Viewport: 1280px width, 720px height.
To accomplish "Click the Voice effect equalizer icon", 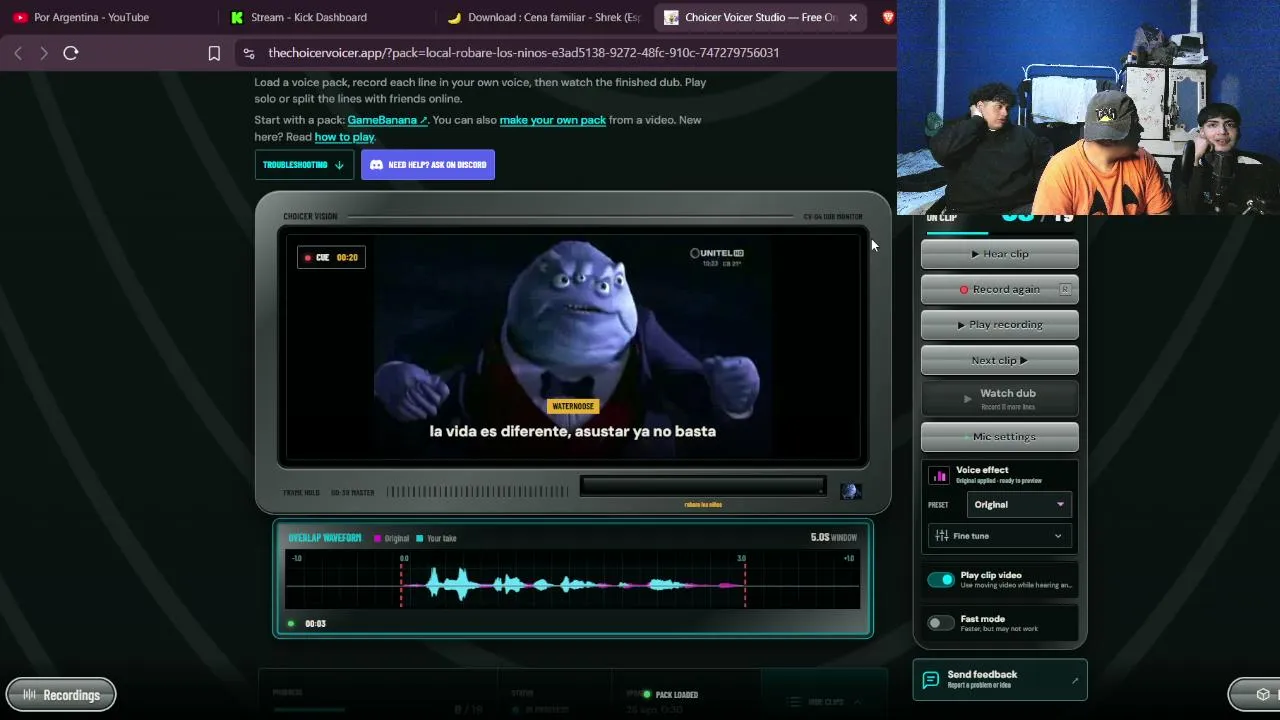I will pos(939,476).
